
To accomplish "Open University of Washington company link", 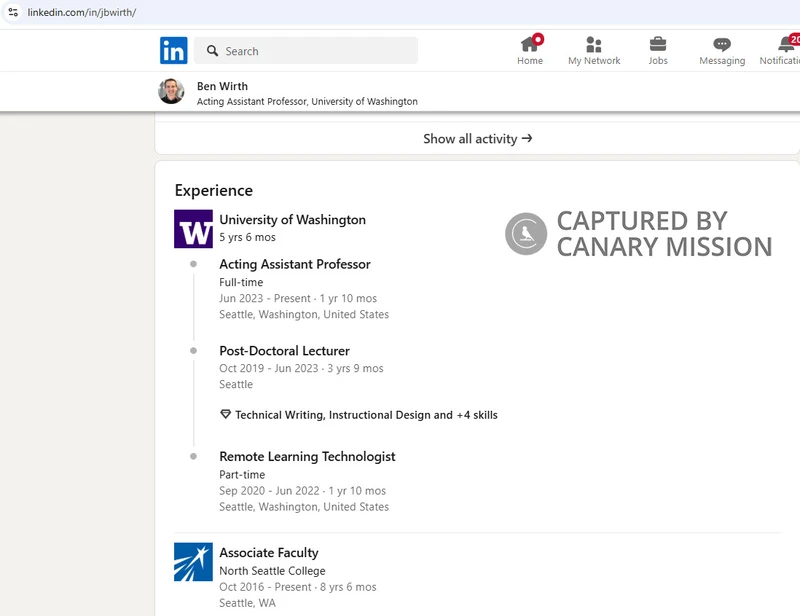I will [x=292, y=219].
